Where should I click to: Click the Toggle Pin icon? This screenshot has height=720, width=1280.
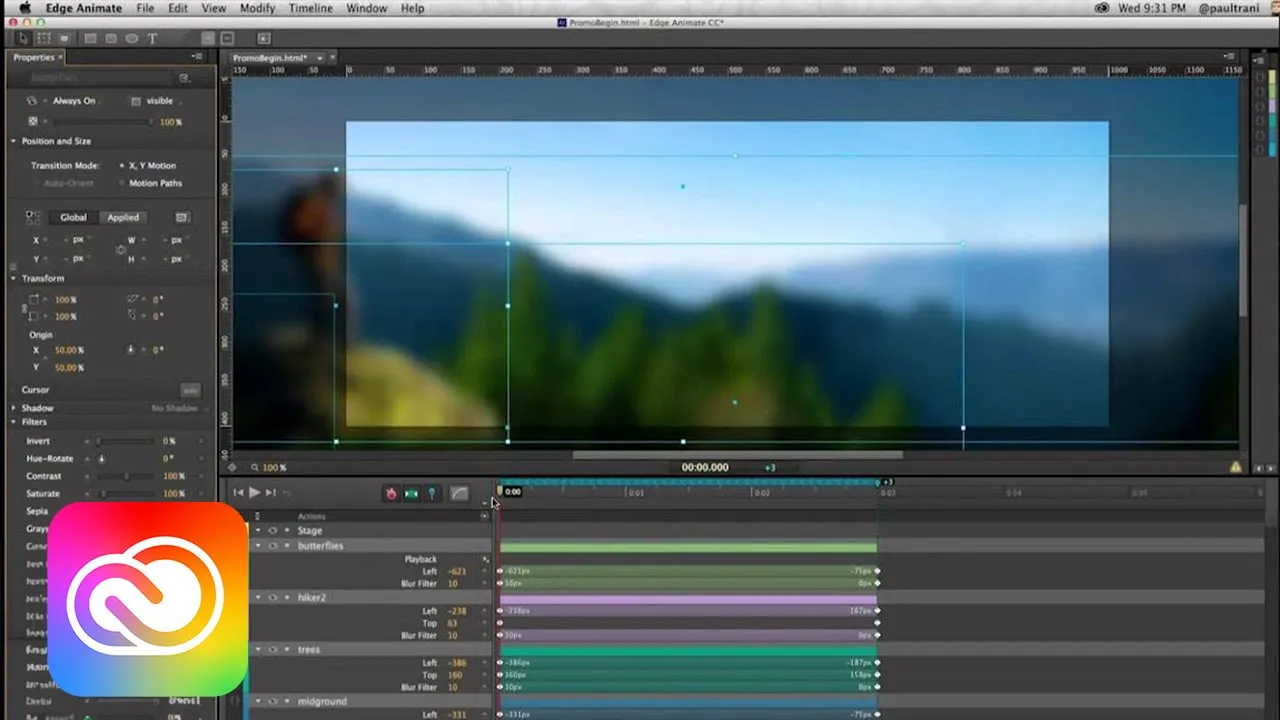[x=432, y=493]
